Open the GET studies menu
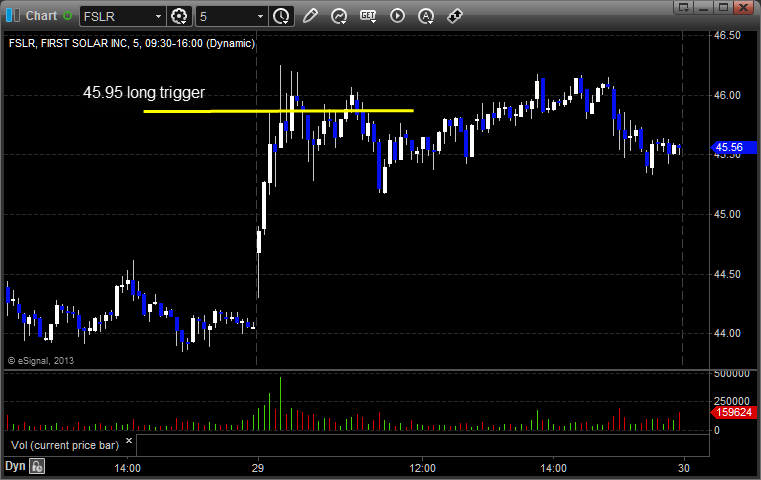761x480 pixels. [x=368, y=16]
